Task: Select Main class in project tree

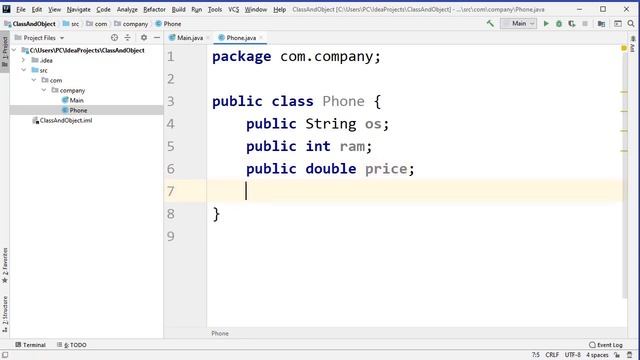Action: (76, 100)
